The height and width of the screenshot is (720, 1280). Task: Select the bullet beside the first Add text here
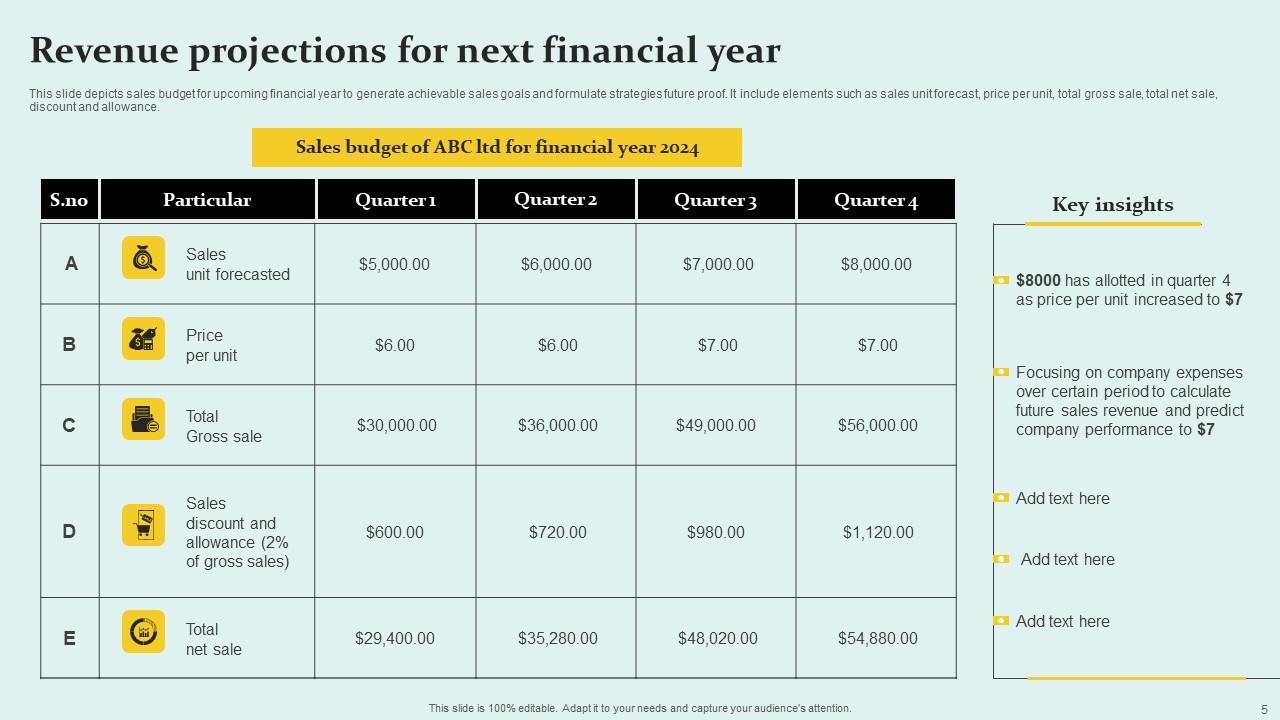(x=1001, y=498)
